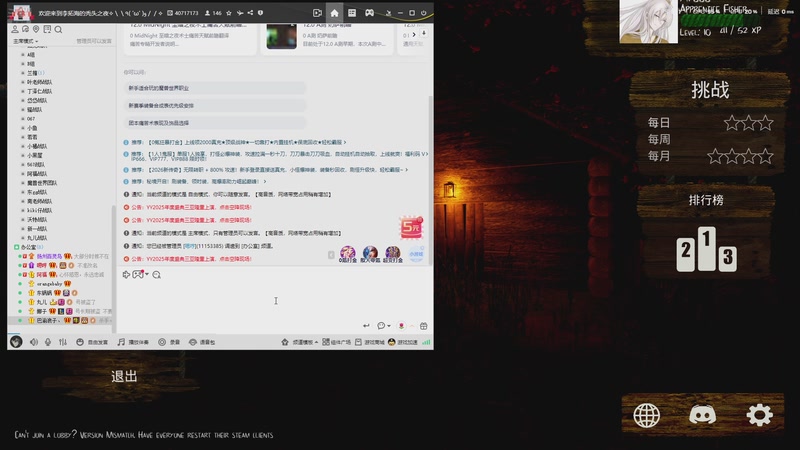Click the headset icon above channel tree
Screen dimensions: 800x450
(25, 29)
